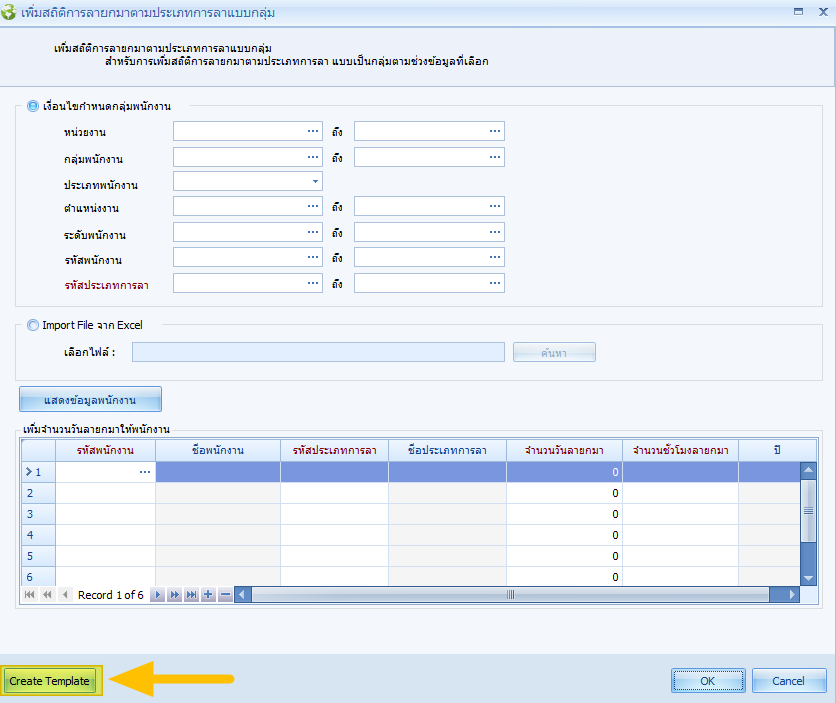Image resolution: width=836 pixels, height=703 pixels.
Task: Click the next record navigator arrow
Action: 157,594
